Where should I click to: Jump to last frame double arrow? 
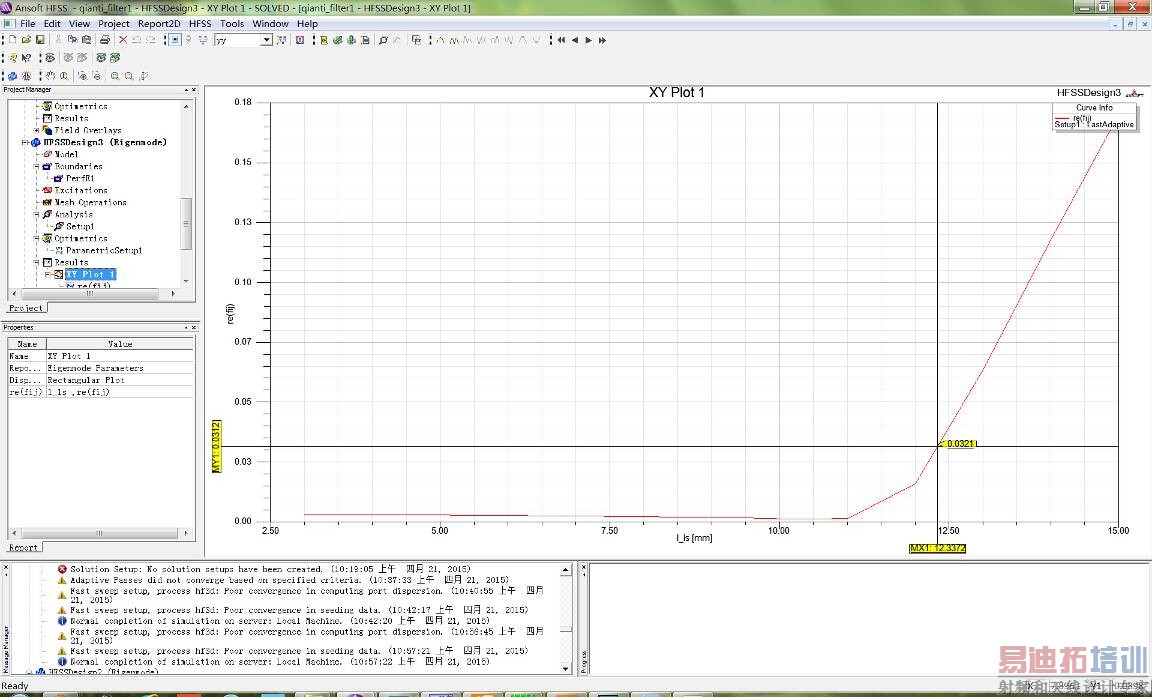[602, 40]
